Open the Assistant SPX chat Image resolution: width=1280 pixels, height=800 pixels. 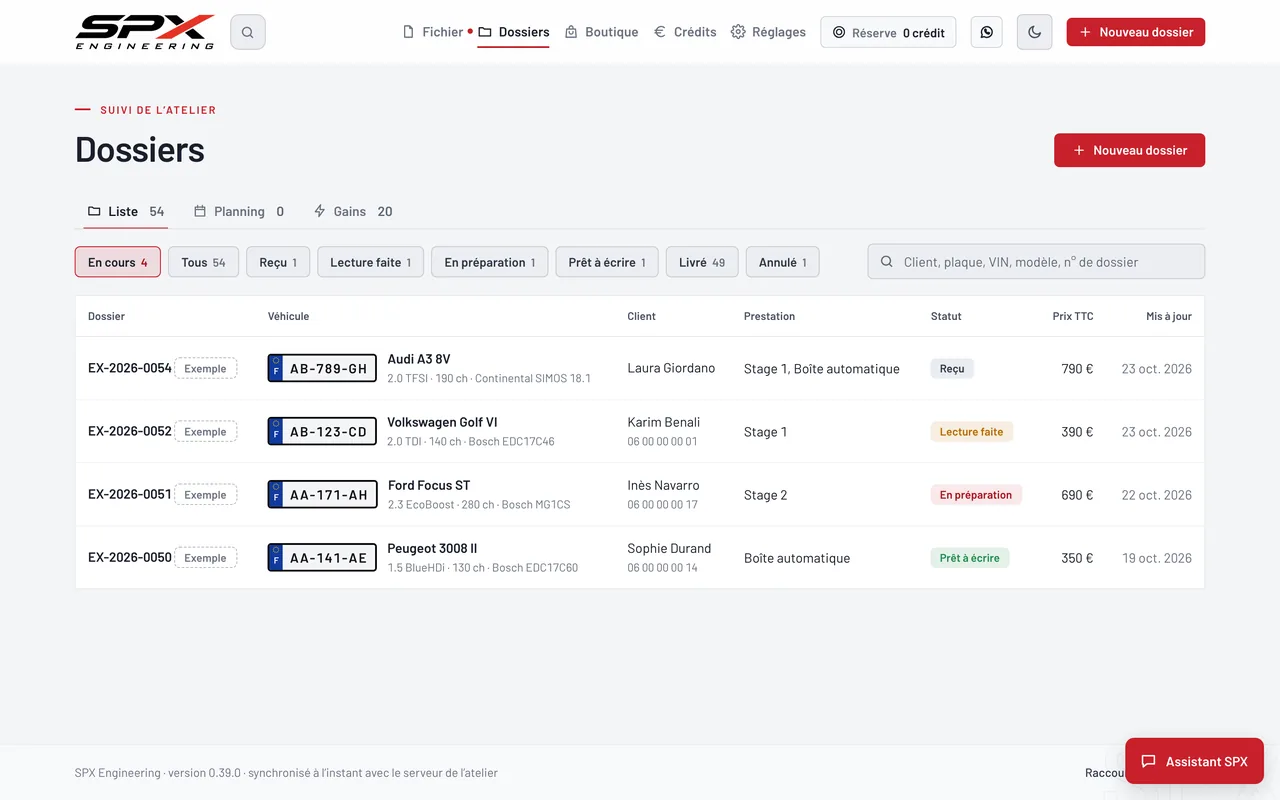point(1194,761)
